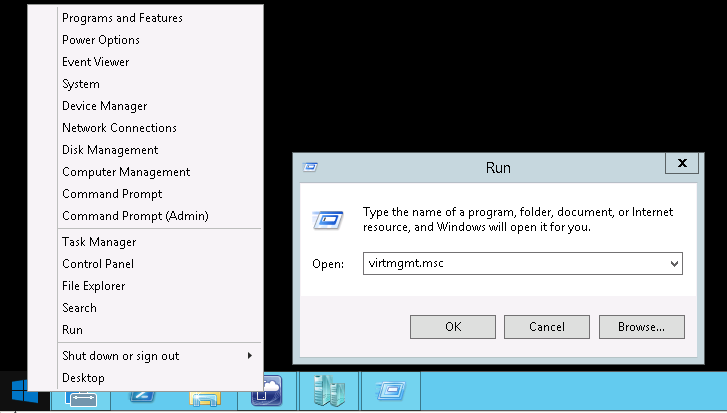Cancel the Run dialog
This screenshot has width=727, height=413.
click(x=547, y=327)
